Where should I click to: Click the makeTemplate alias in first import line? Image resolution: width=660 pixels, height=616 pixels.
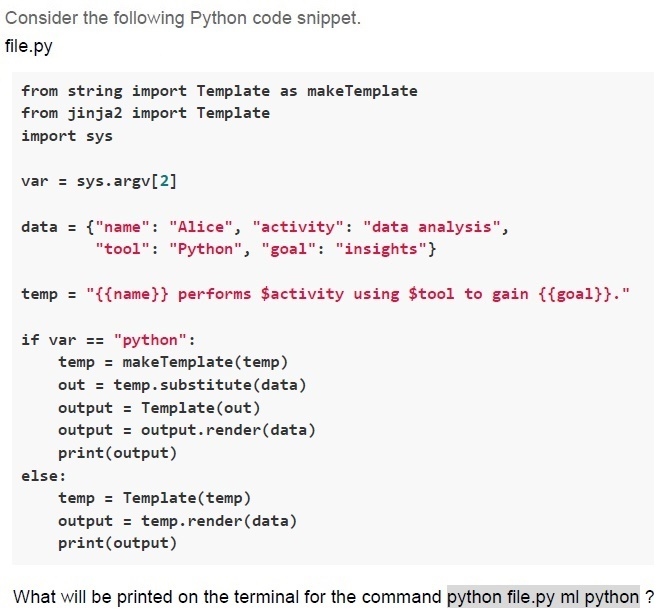click(362, 91)
